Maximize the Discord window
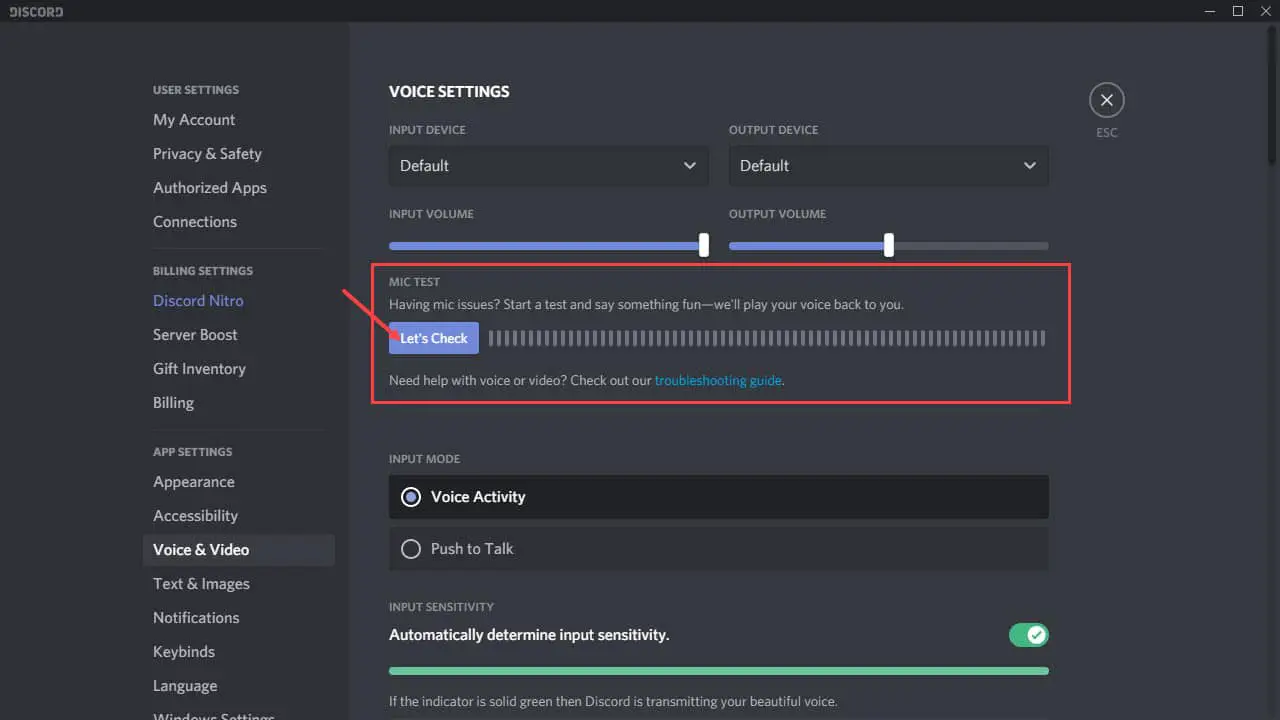This screenshot has width=1280, height=720. coord(1238,12)
